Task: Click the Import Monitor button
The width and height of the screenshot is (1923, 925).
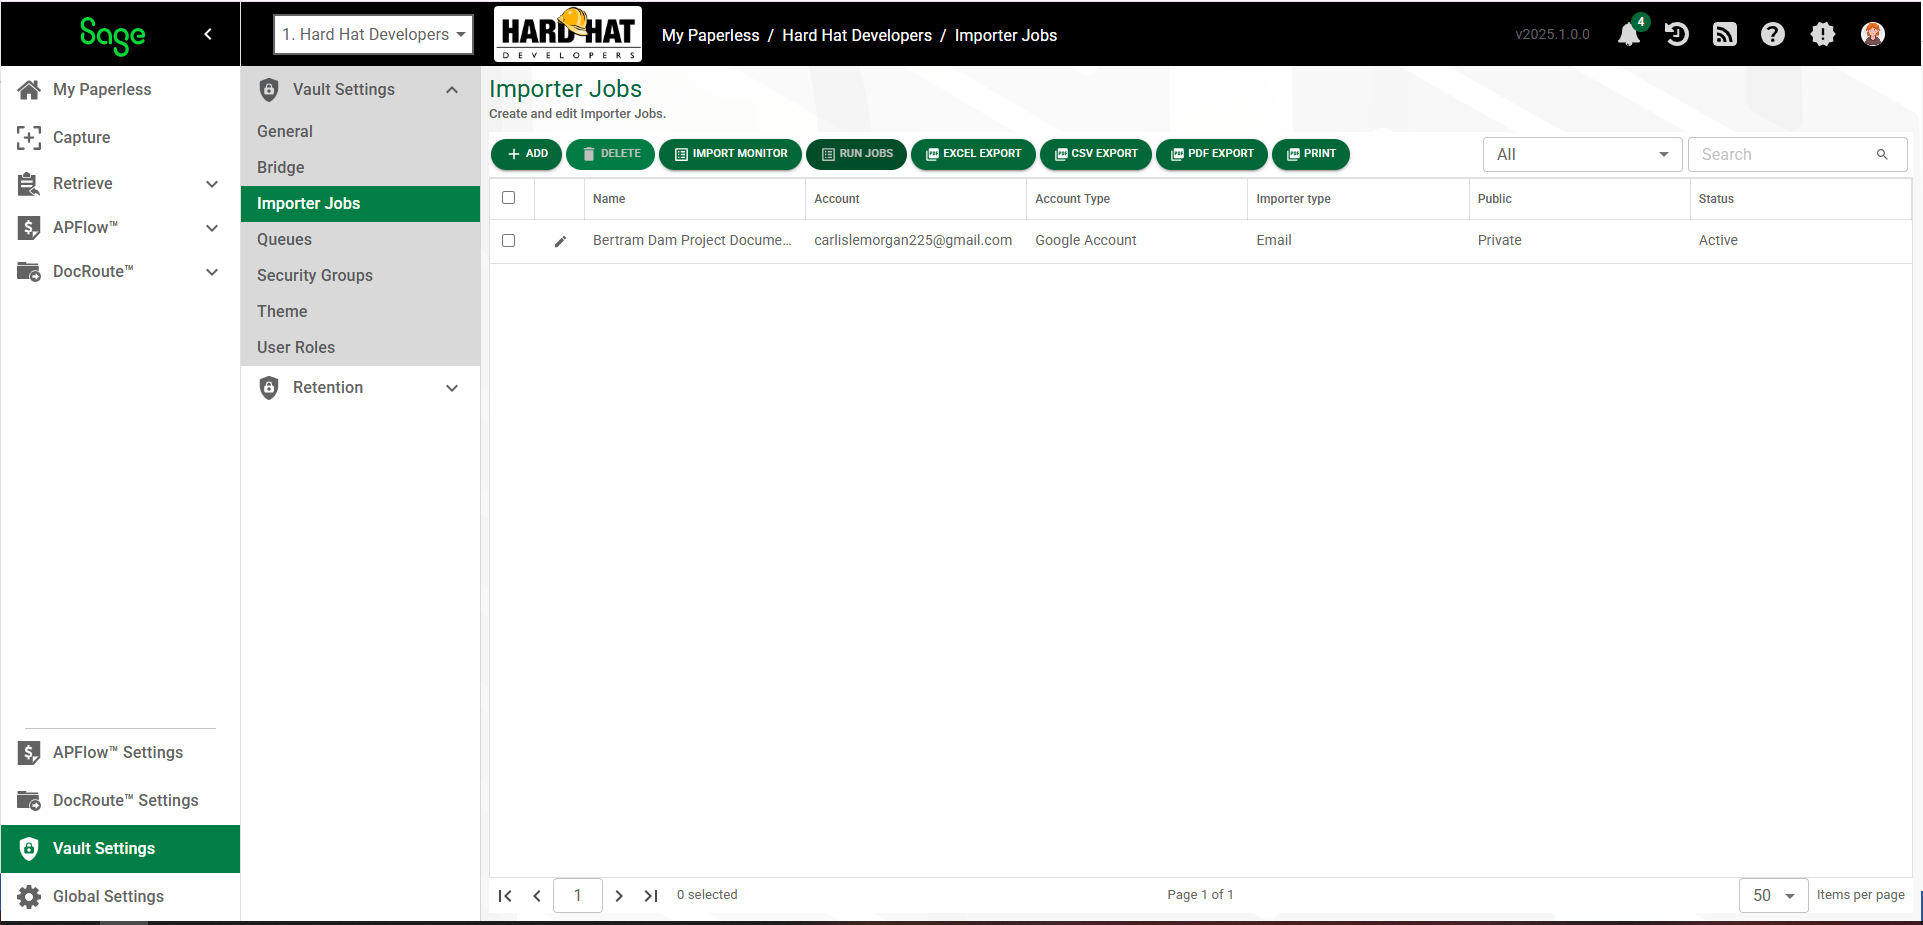Action: (731, 154)
